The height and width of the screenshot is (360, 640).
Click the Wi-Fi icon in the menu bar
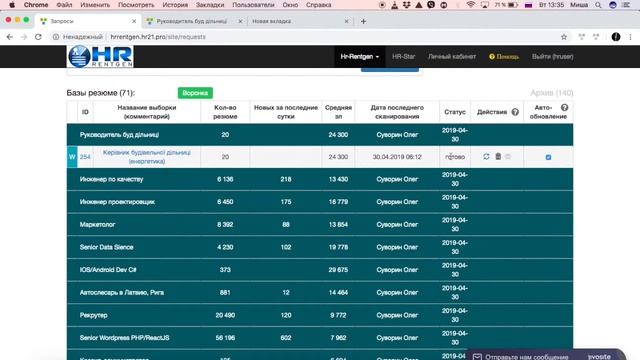[x=470, y=5]
